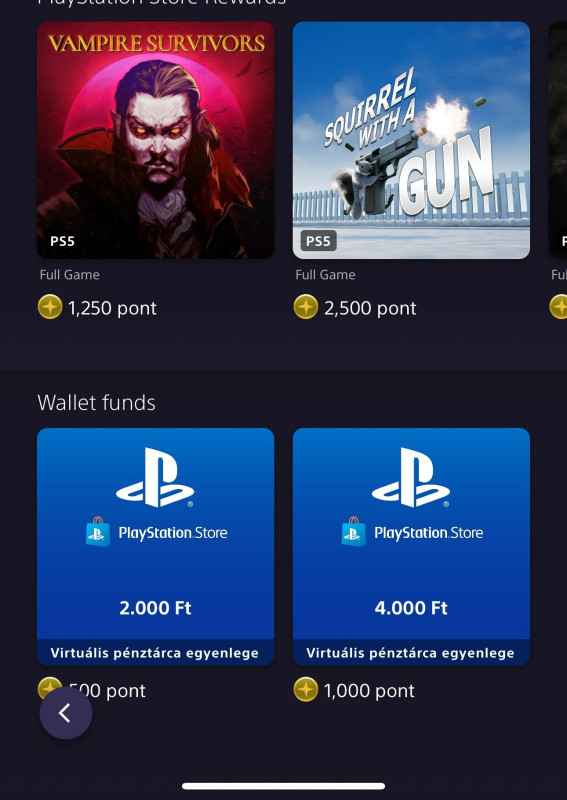The image size is (567, 800).
Task: Click the 2,500 pont price label
Action: tap(370, 308)
